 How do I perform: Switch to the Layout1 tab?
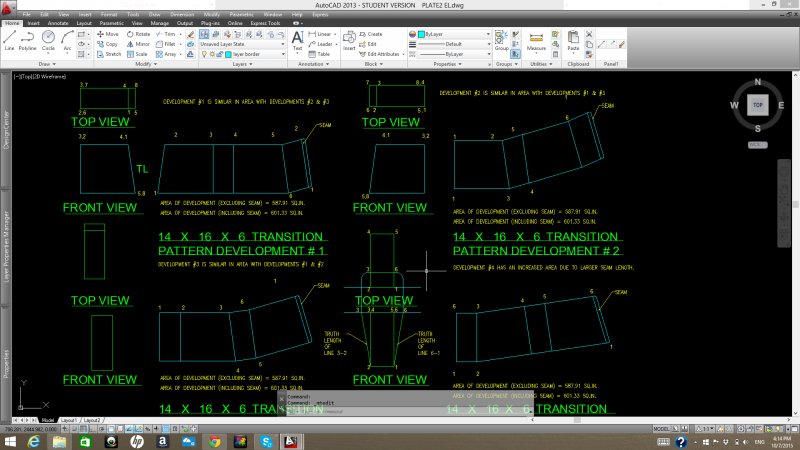pos(69,420)
